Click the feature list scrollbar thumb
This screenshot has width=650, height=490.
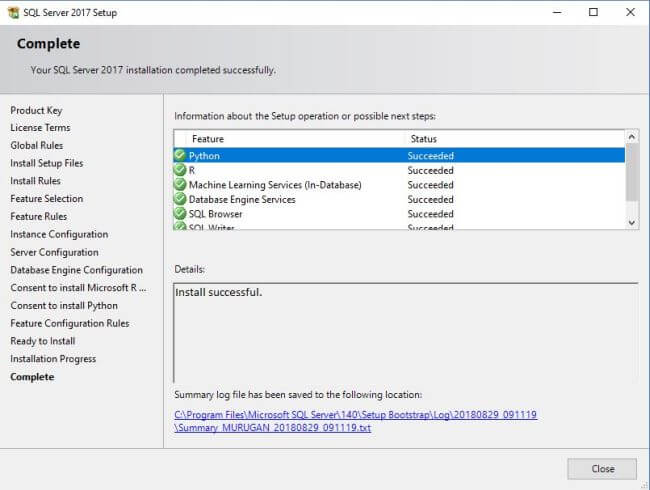pyautogui.click(x=632, y=172)
